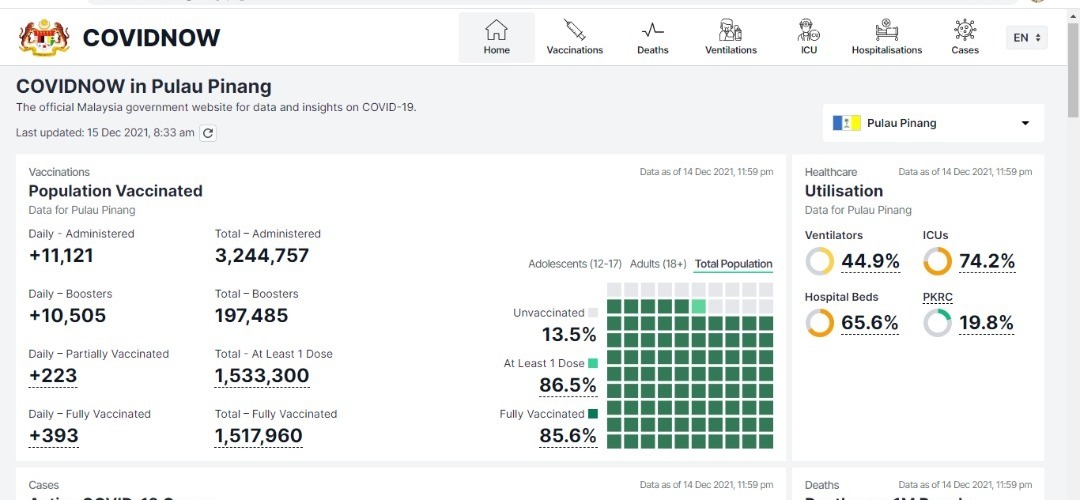
Task: Select the Total Population tab
Action: tap(734, 264)
